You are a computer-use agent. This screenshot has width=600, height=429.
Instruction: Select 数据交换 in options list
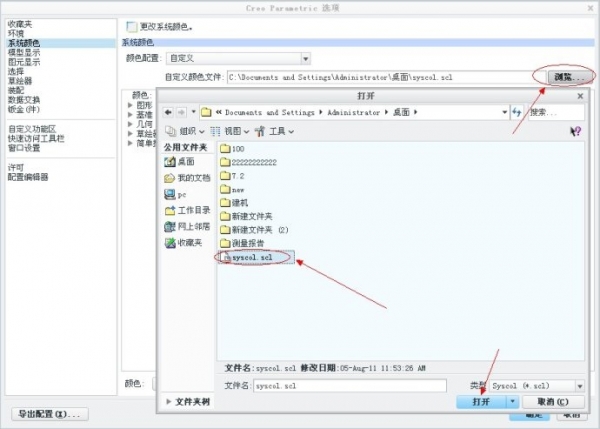click(x=24, y=100)
